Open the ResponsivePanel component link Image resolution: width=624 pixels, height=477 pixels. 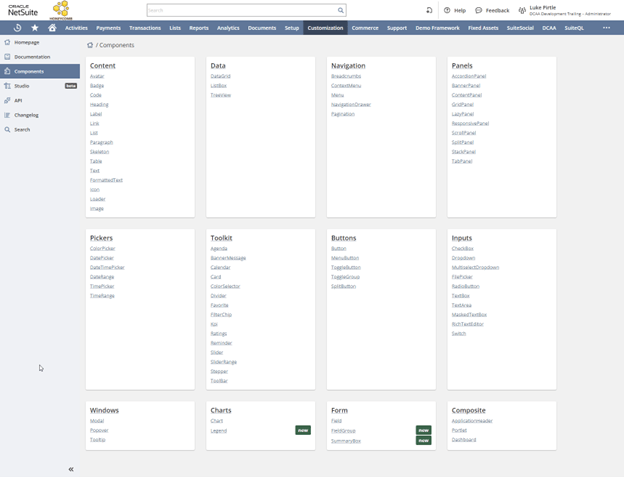click(470, 123)
